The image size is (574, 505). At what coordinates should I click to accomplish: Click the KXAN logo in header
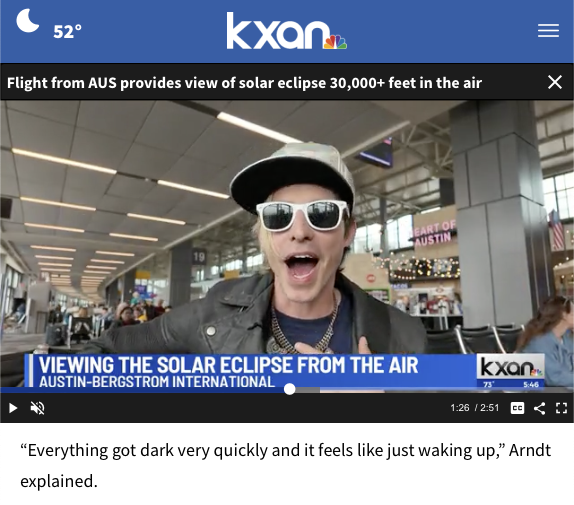click(286, 31)
